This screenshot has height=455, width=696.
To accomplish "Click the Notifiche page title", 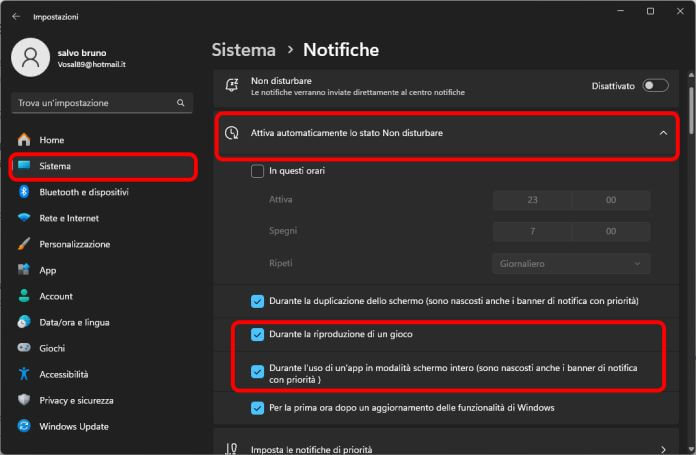I will tap(341, 50).
